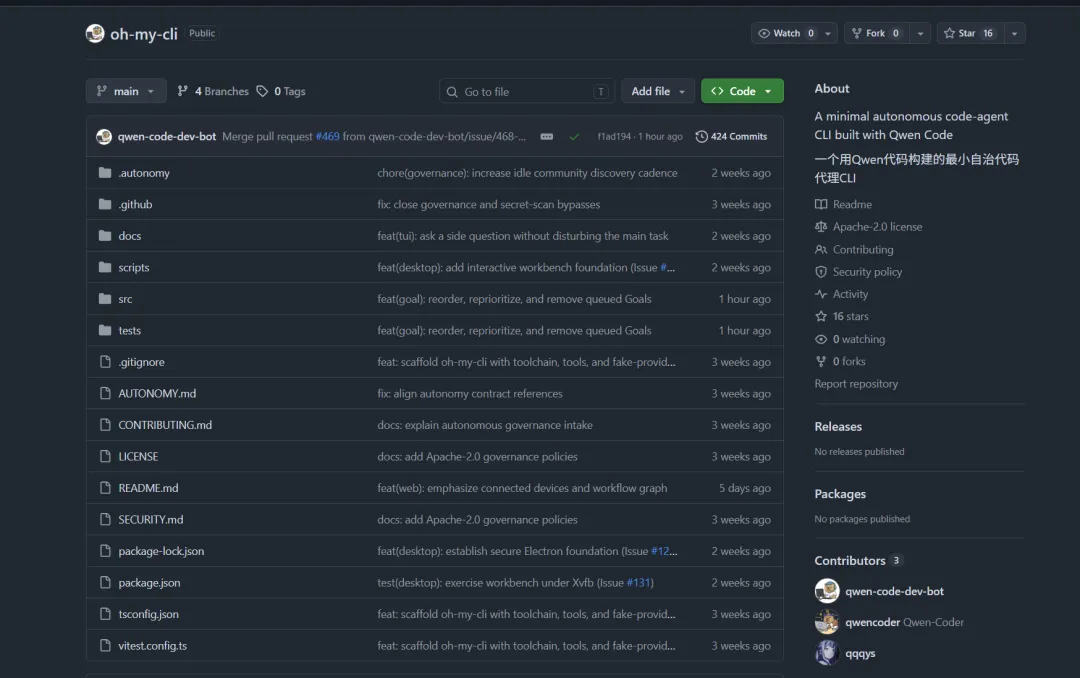Image resolution: width=1080 pixels, height=678 pixels.
Task: Fork the repository with Fork button
Action: coord(876,33)
